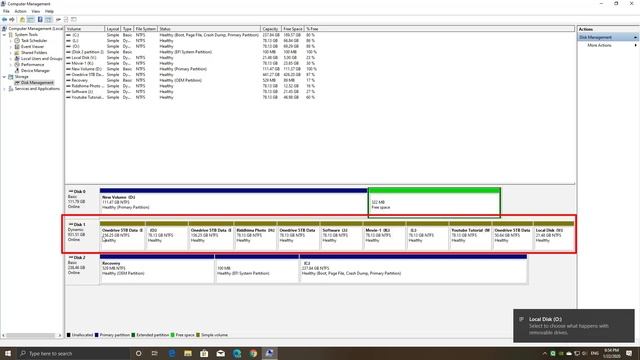Select the New Volume (D:) list row

(x=192, y=69)
